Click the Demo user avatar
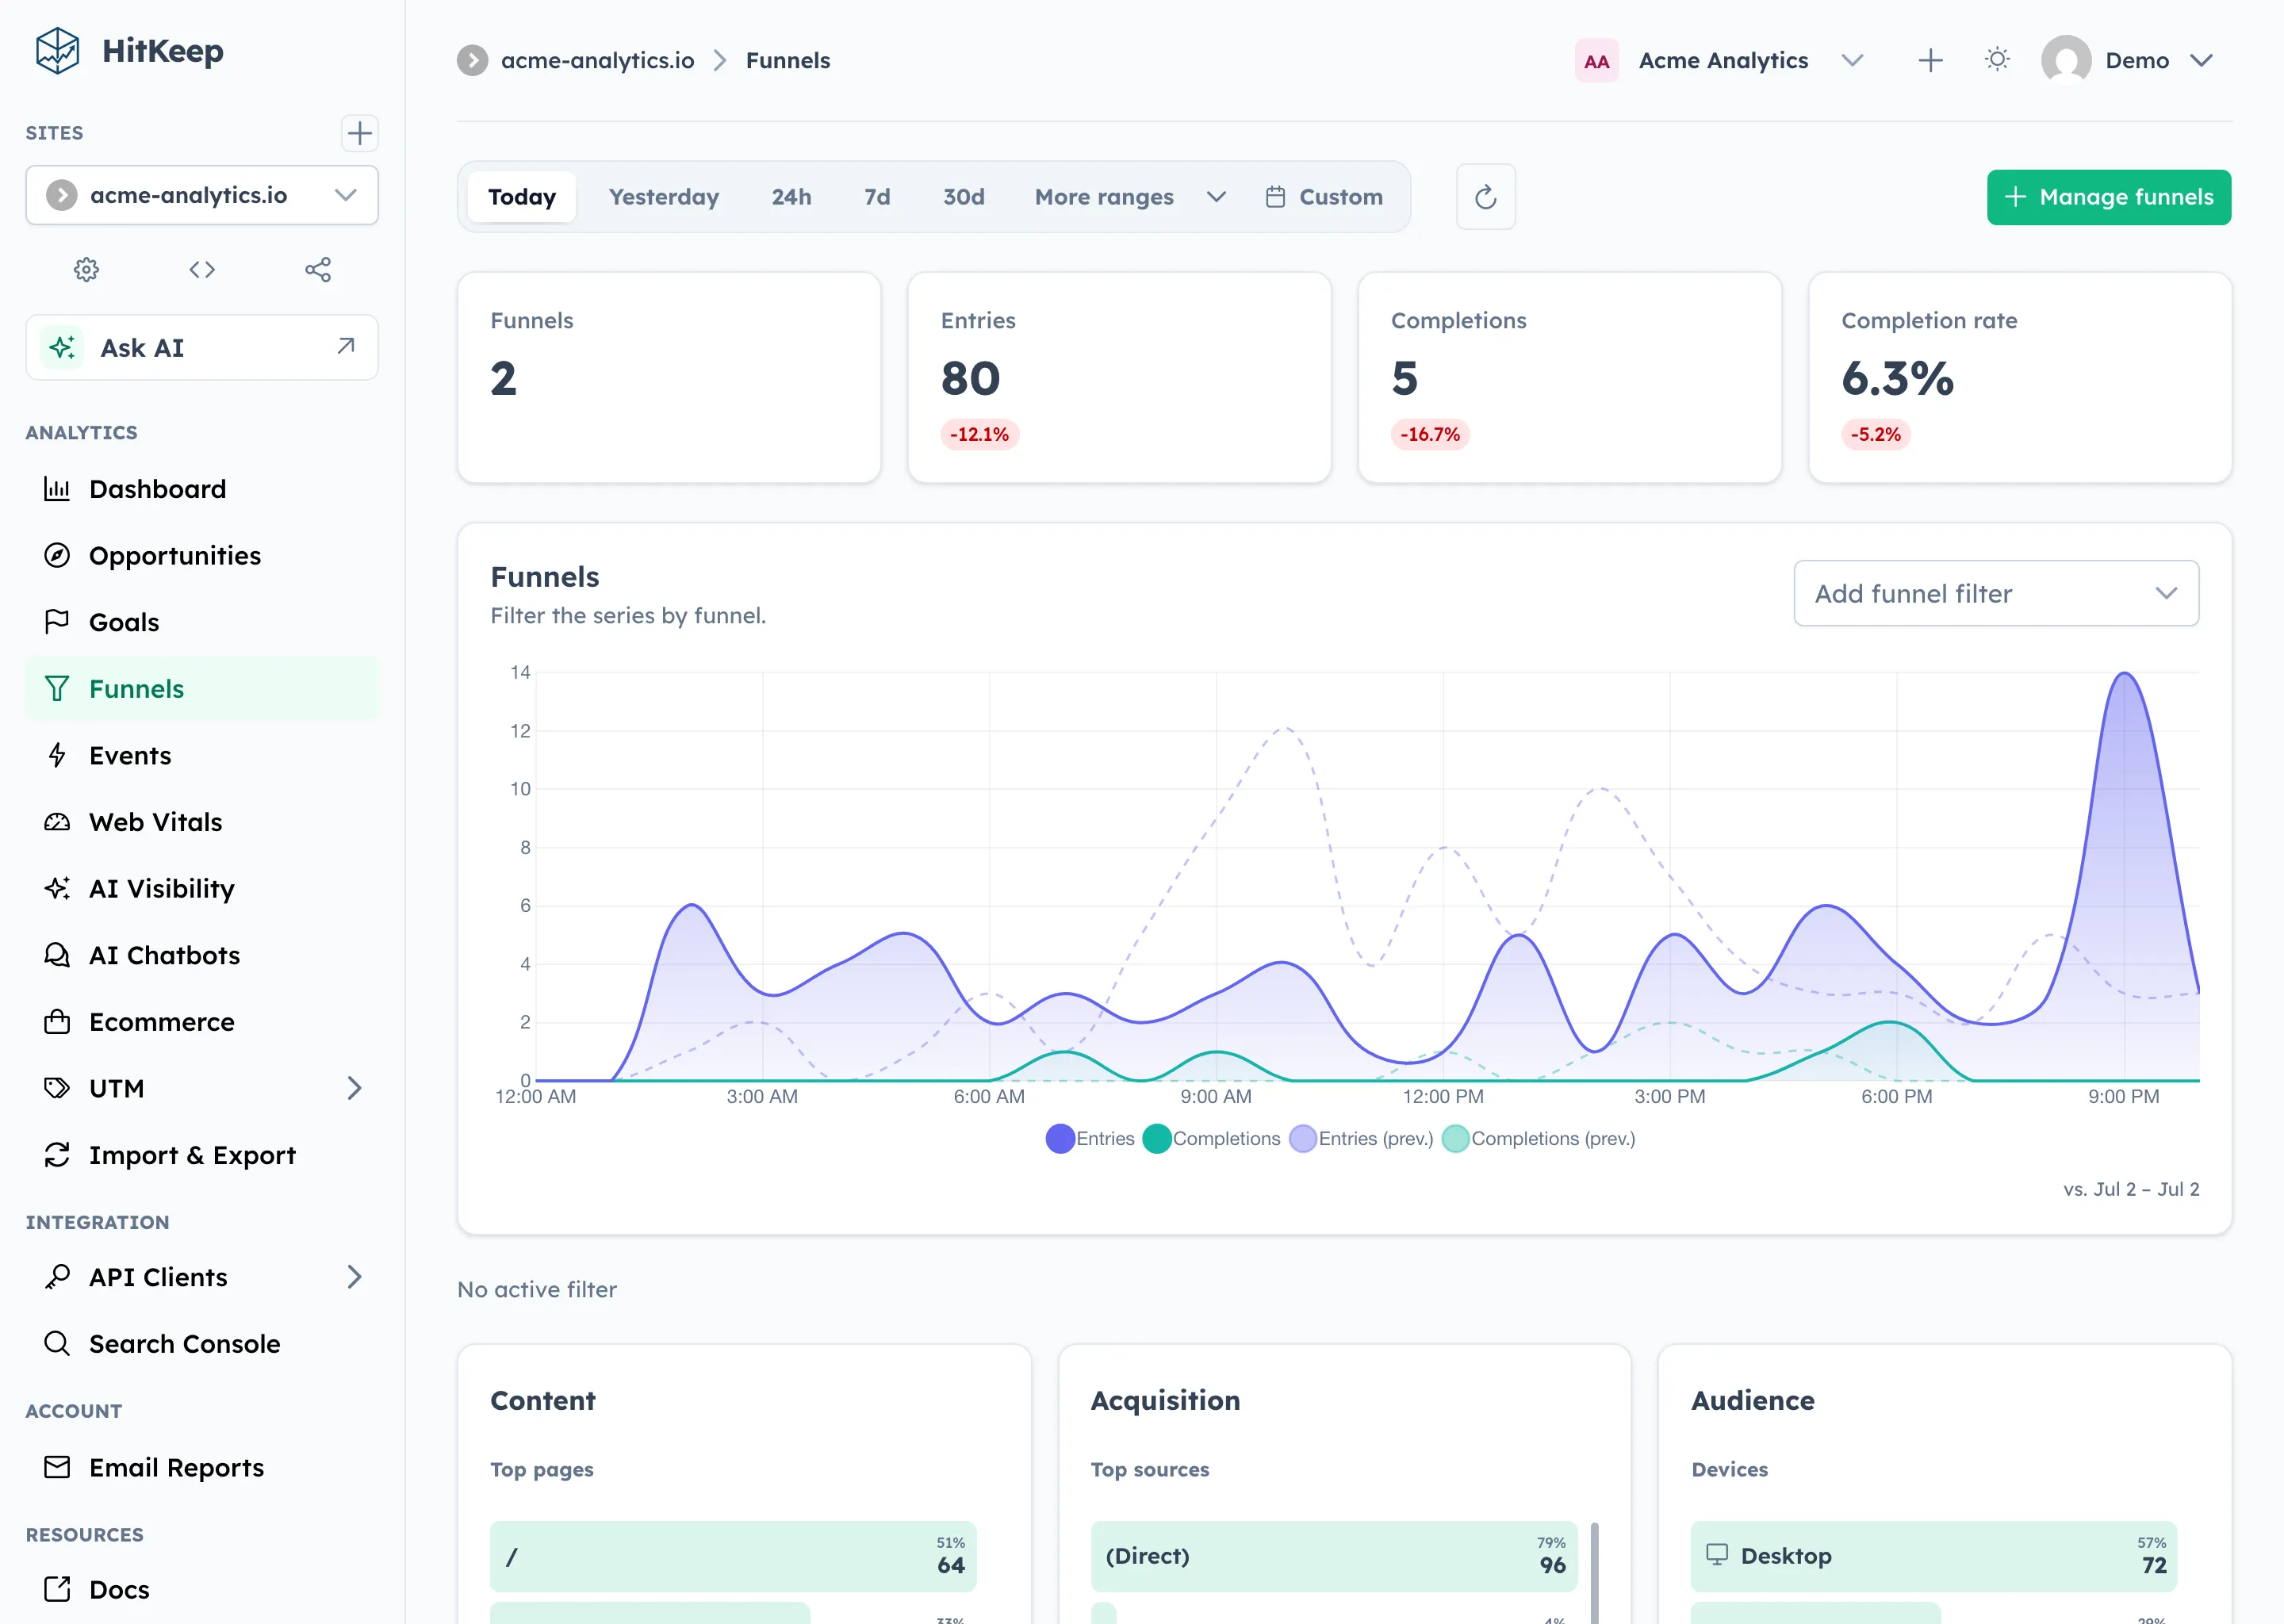This screenshot has width=2284, height=1624. (x=2066, y=60)
